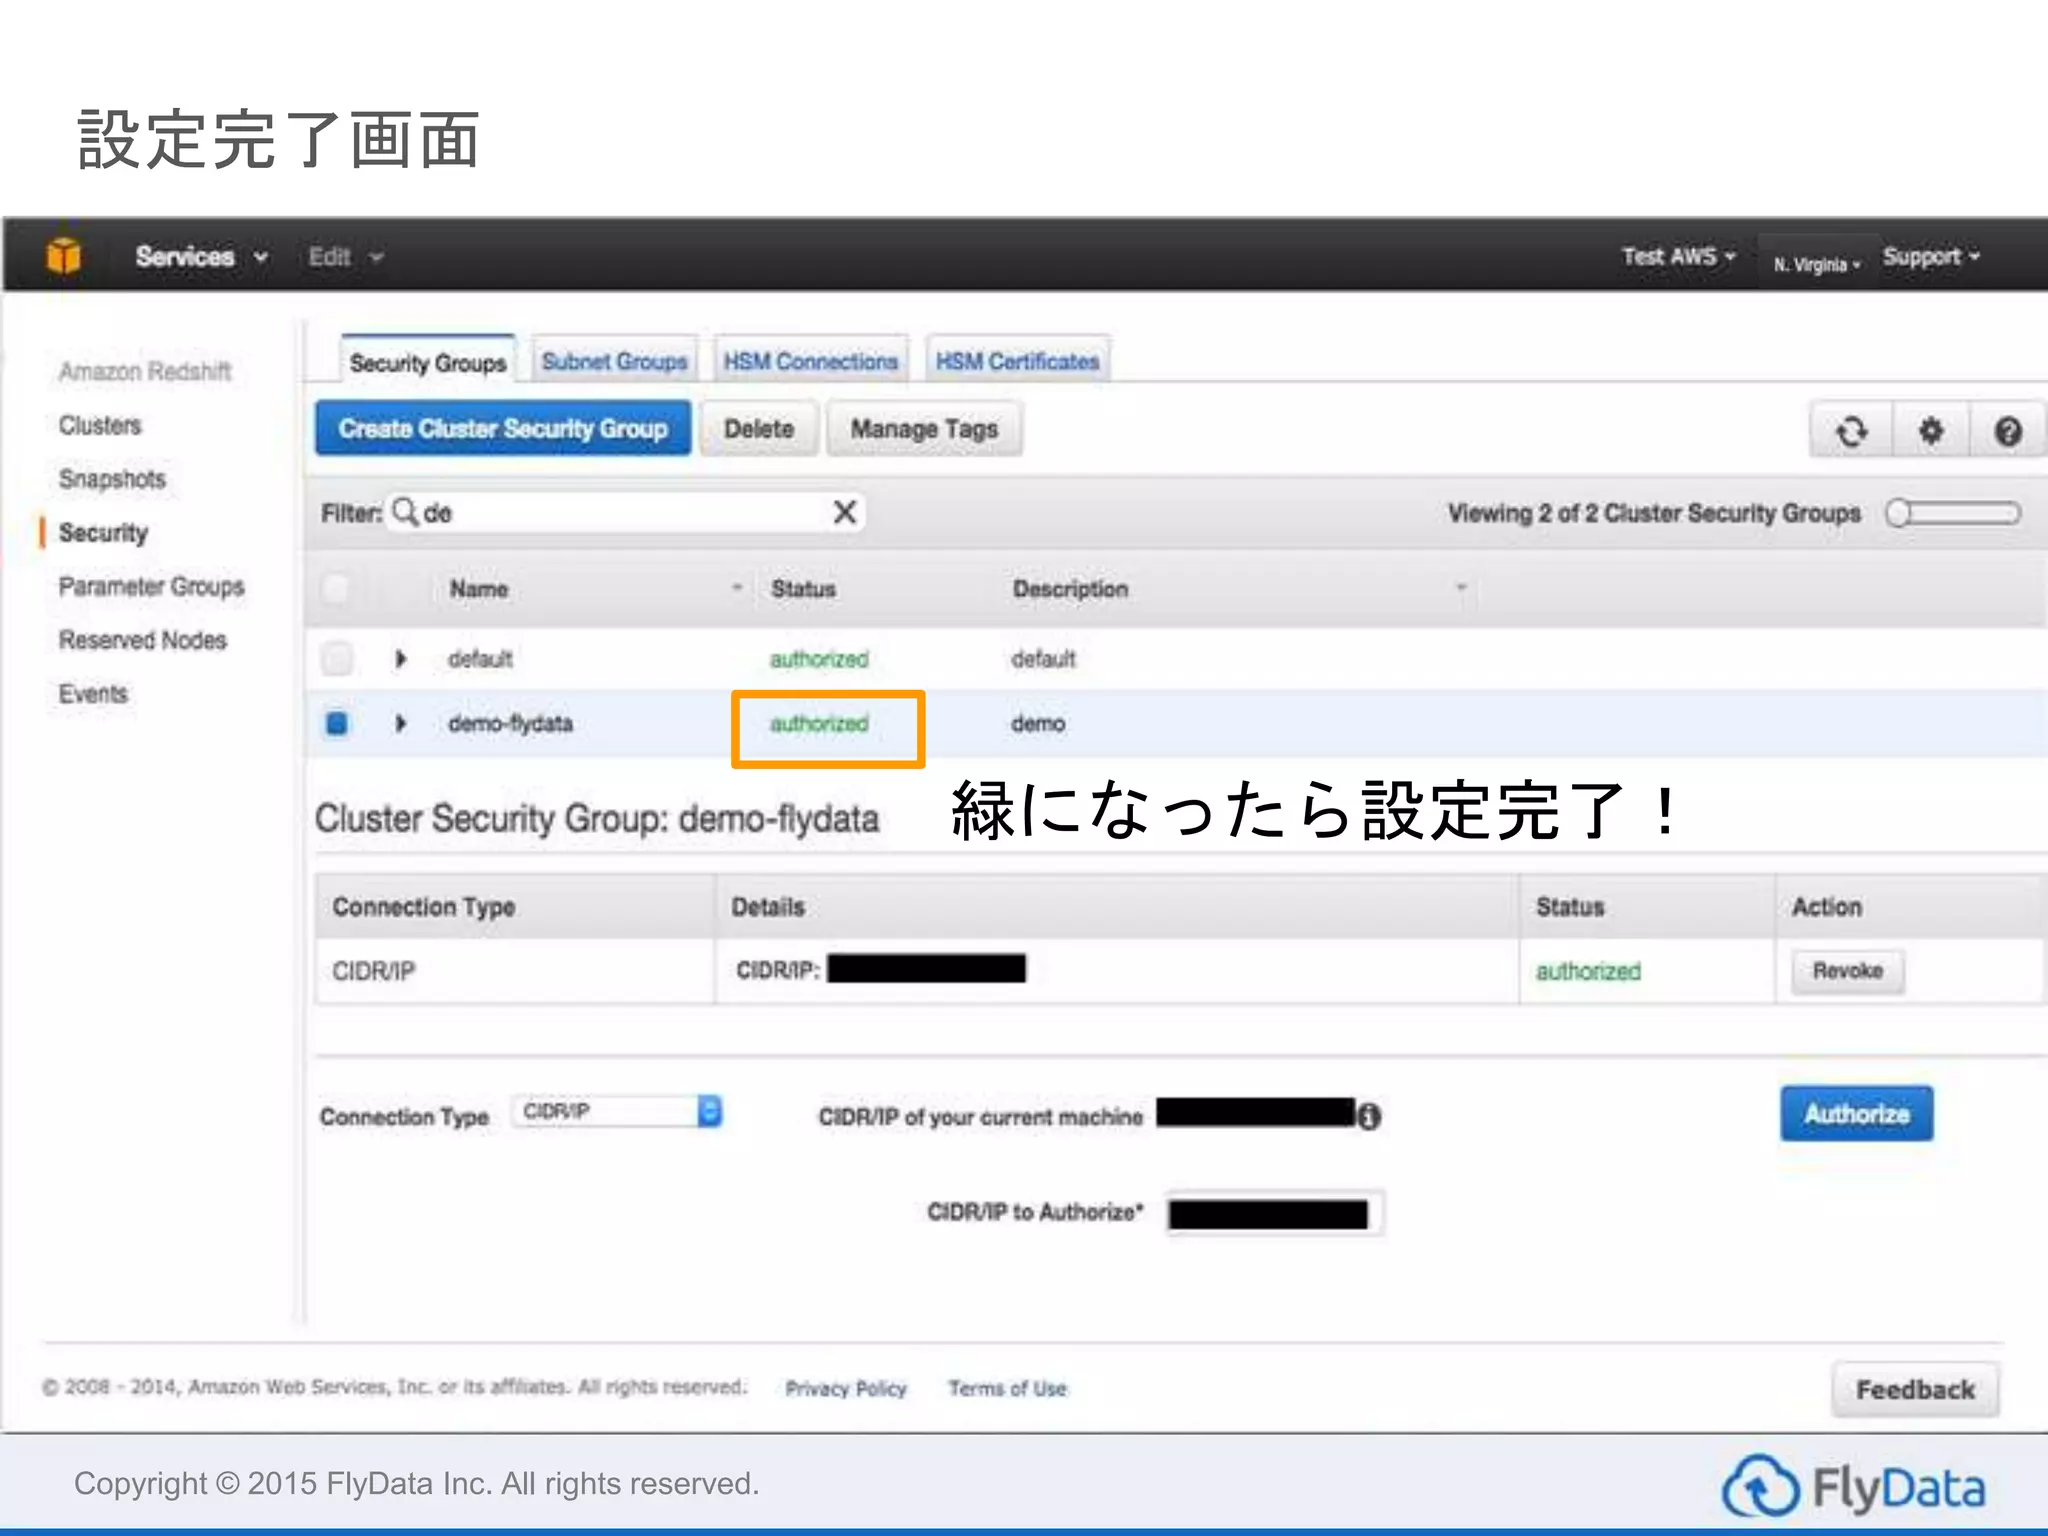The width and height of the screenshot is (2048, 1536).
Task: Click authorized status in CIDR/IP details row
Action: point(1588,971)
